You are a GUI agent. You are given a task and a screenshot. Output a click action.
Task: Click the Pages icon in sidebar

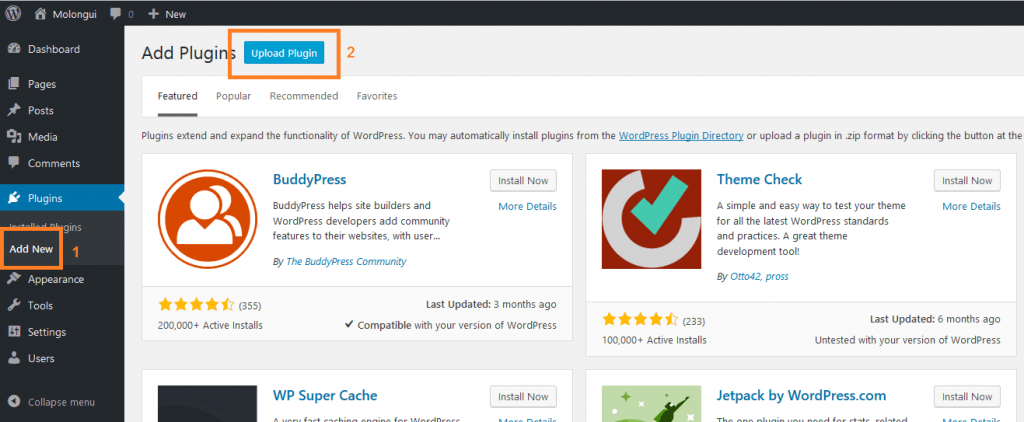point(14,84)
